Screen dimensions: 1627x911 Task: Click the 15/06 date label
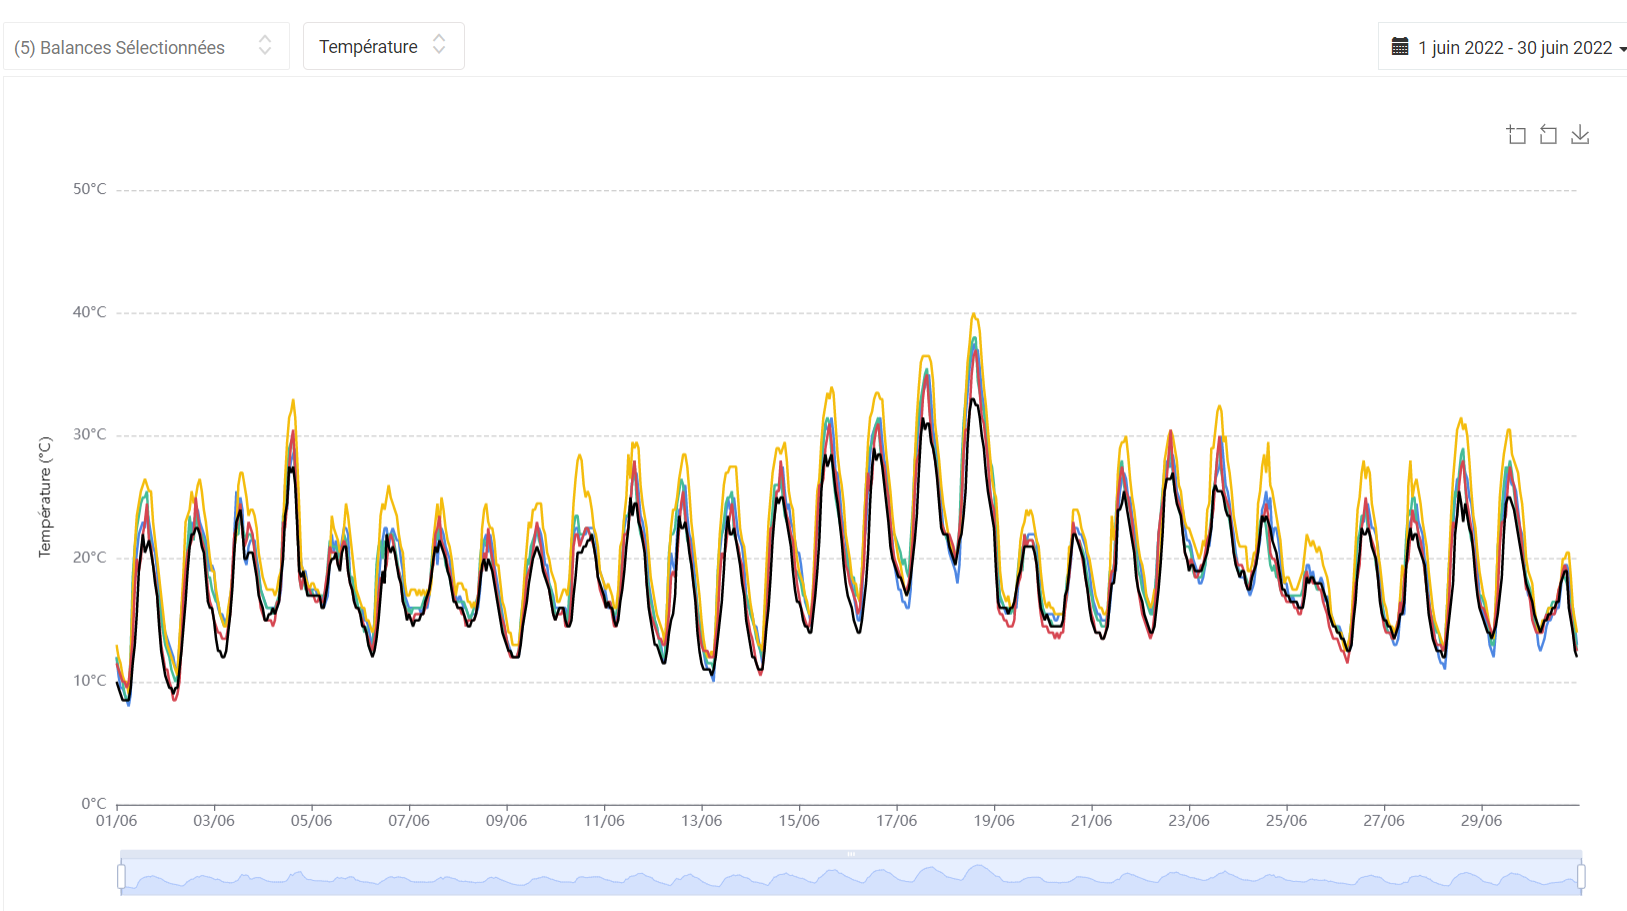click(799, 821)
